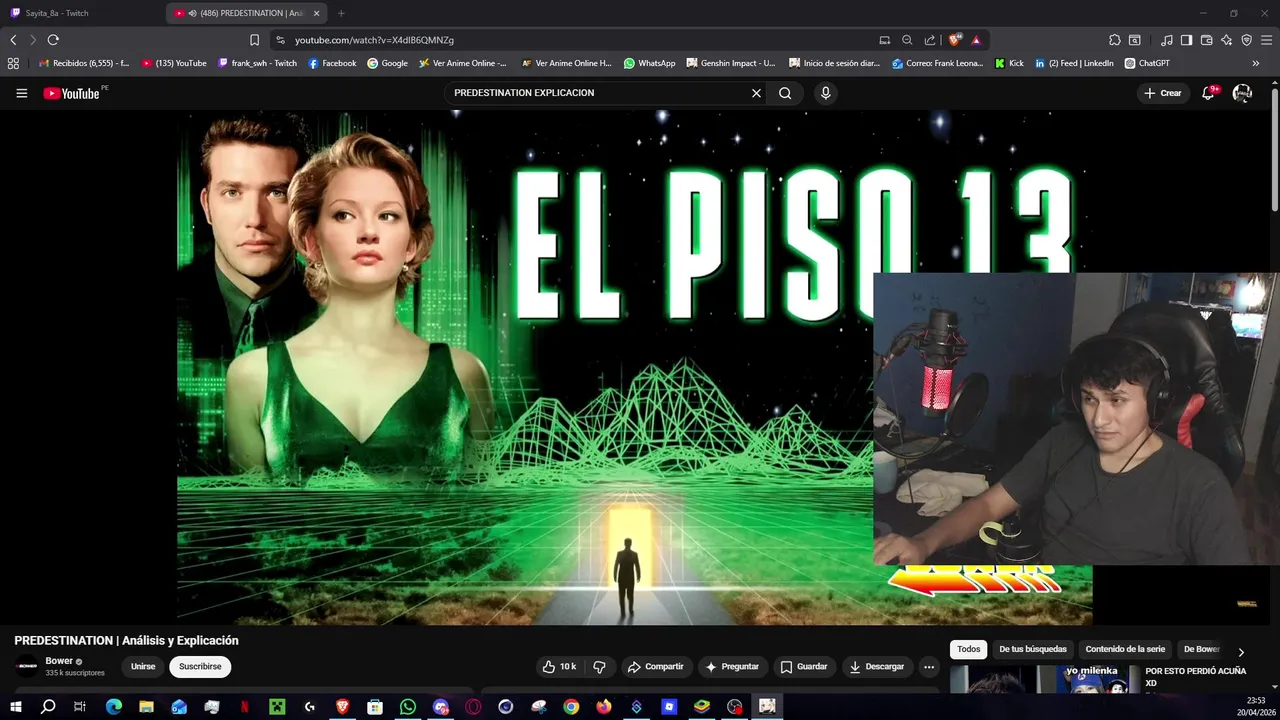Viewport: 1280px width, 720px height.
Task: Open the Genshin Impact bookmark
Action: pyautogui.click(x=731, y=63)
